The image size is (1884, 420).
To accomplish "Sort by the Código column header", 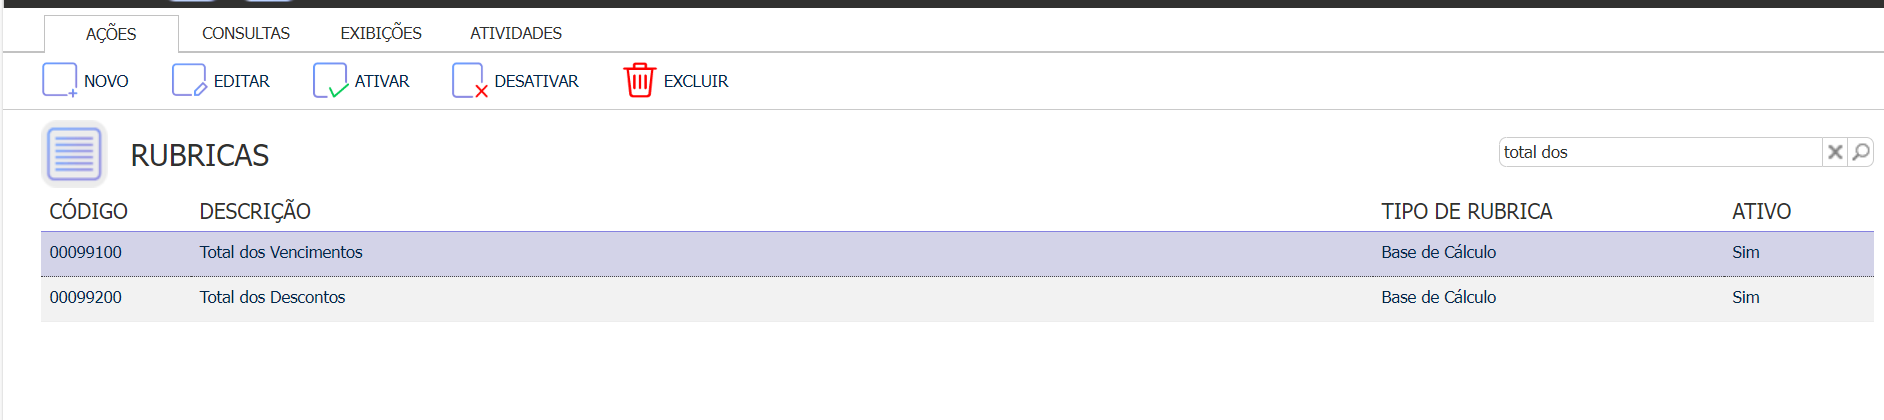I will tap(89, 211).
